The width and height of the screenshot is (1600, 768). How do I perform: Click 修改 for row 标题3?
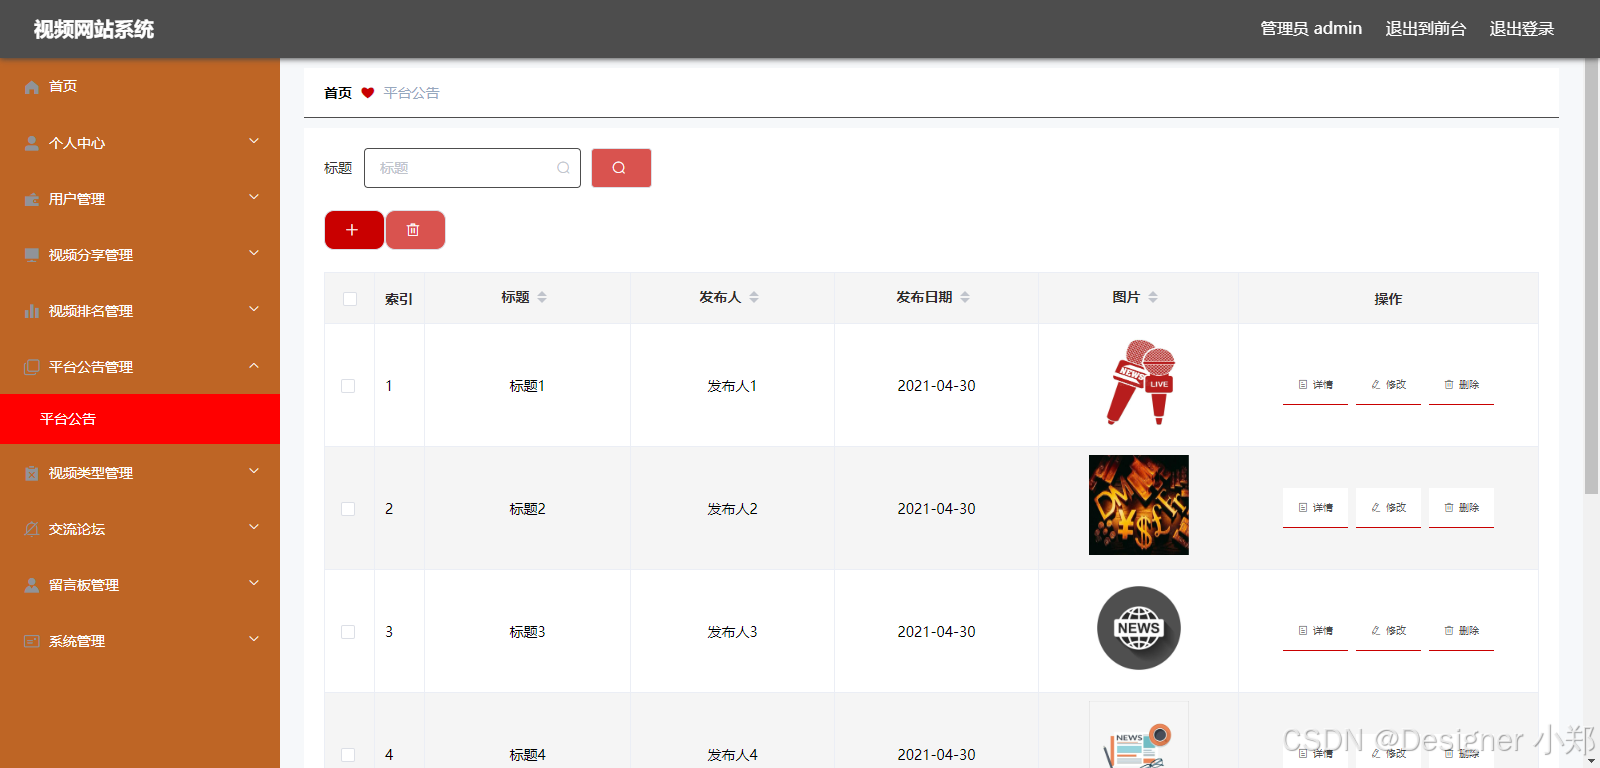tap(1388, 631)
